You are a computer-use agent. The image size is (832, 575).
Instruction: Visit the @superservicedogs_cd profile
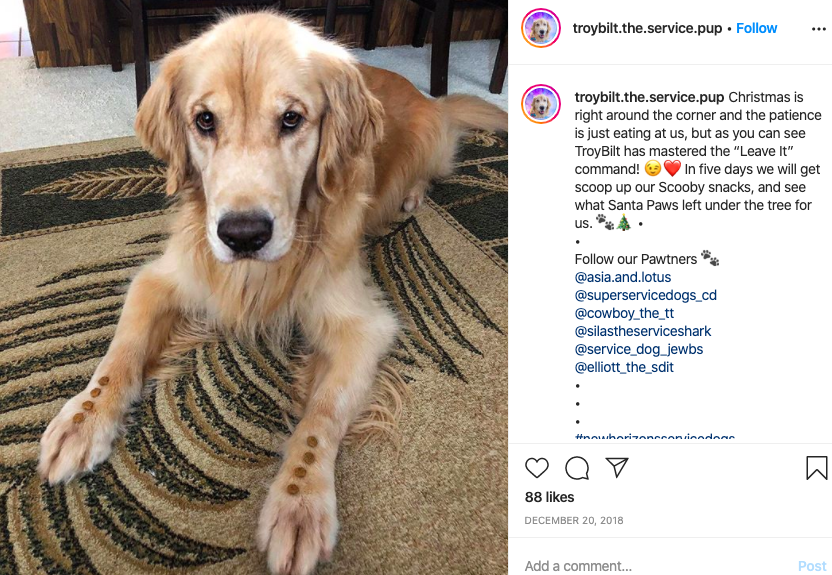point(646,295)
